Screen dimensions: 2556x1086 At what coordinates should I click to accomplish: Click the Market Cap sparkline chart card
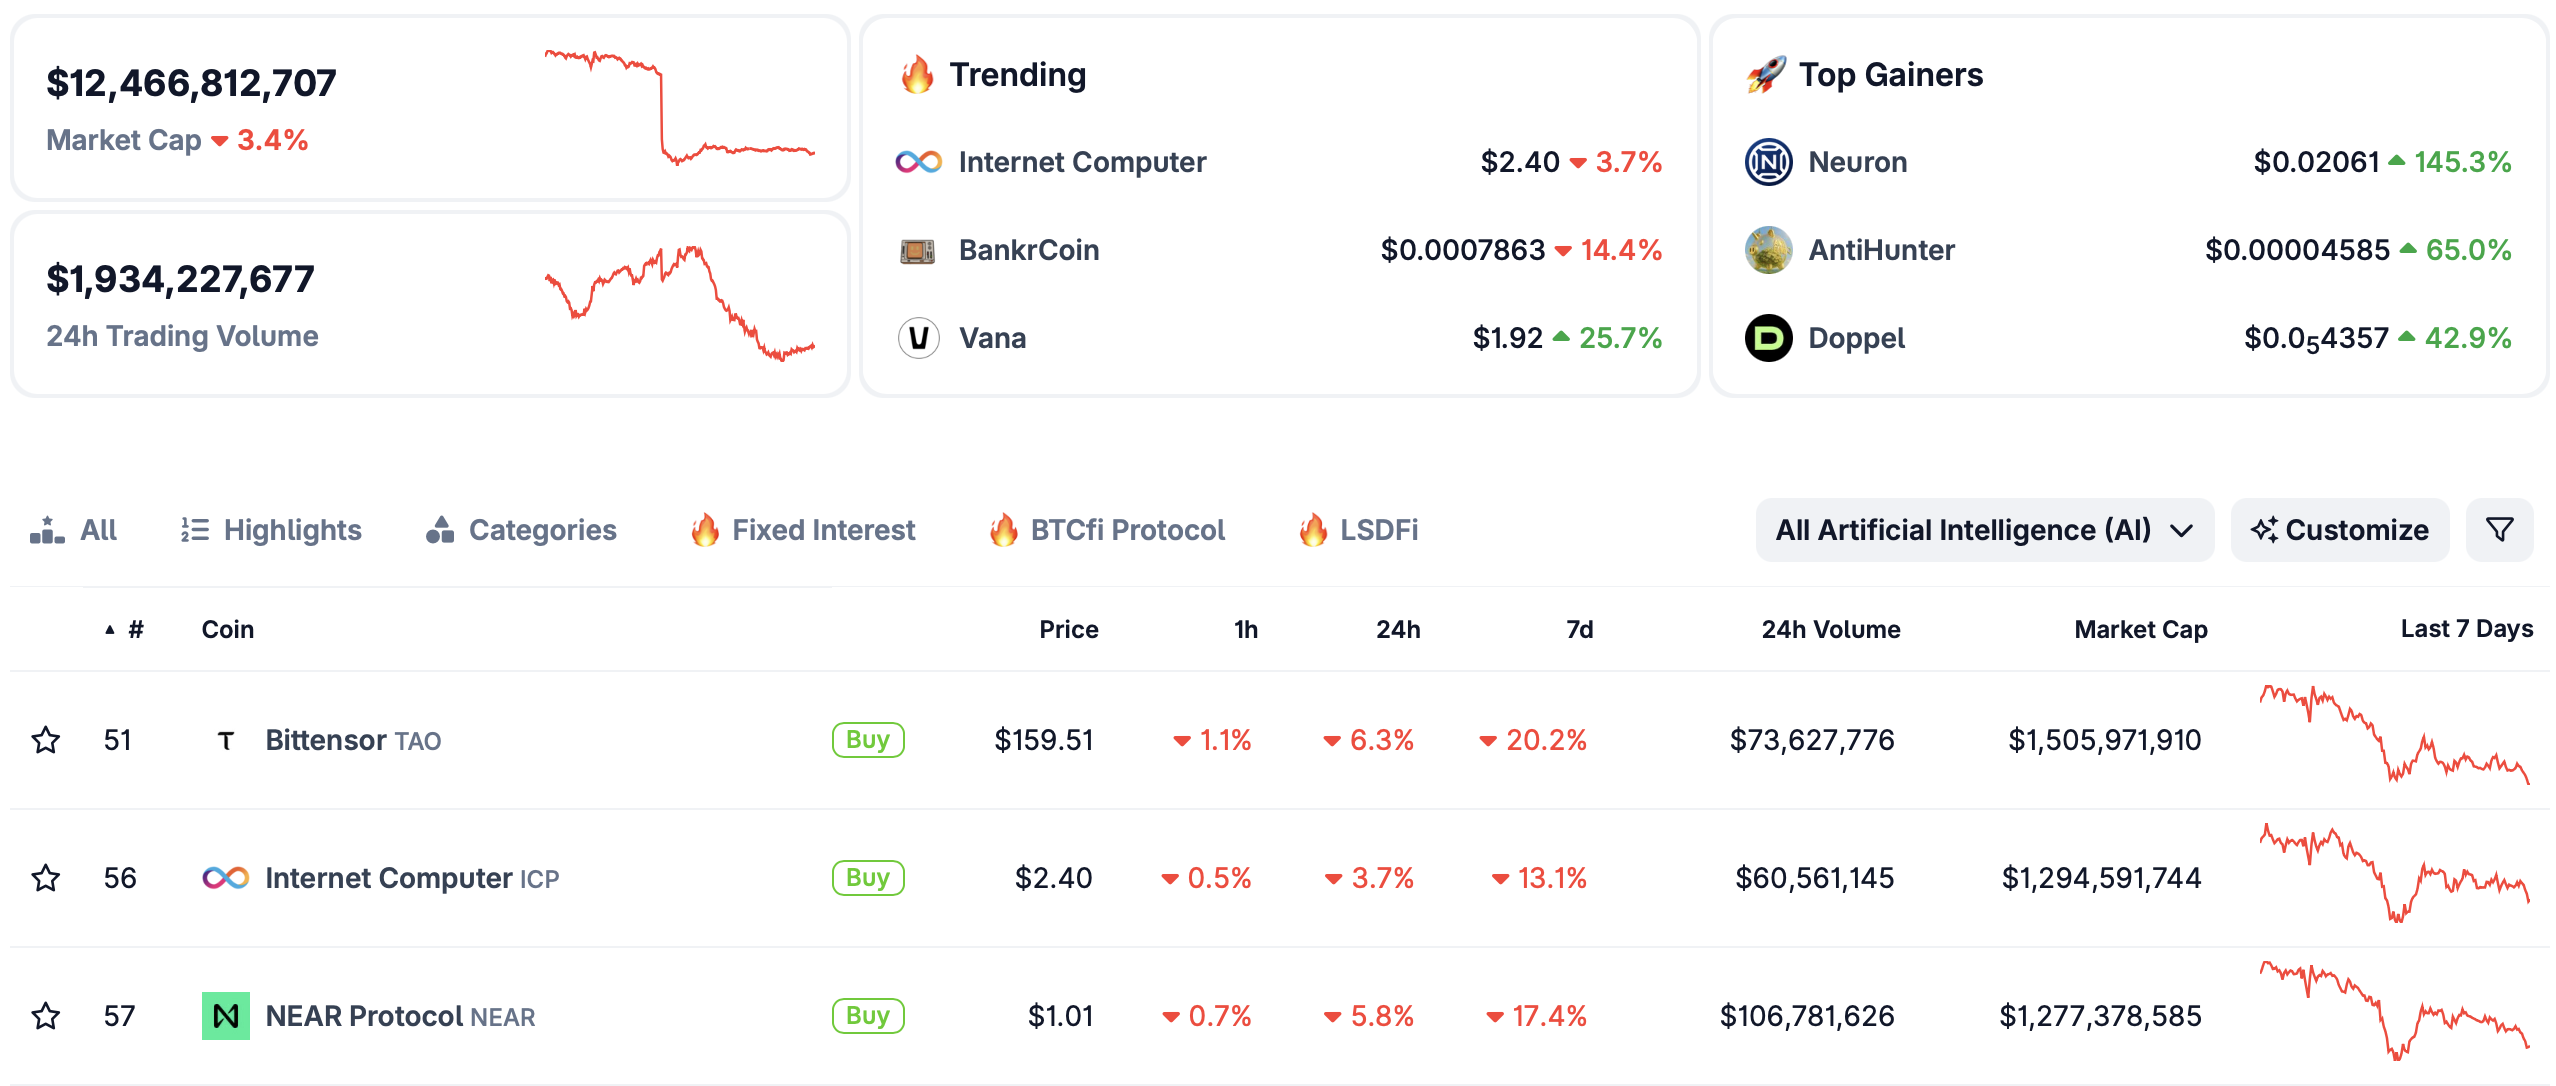tap(680, 106)
